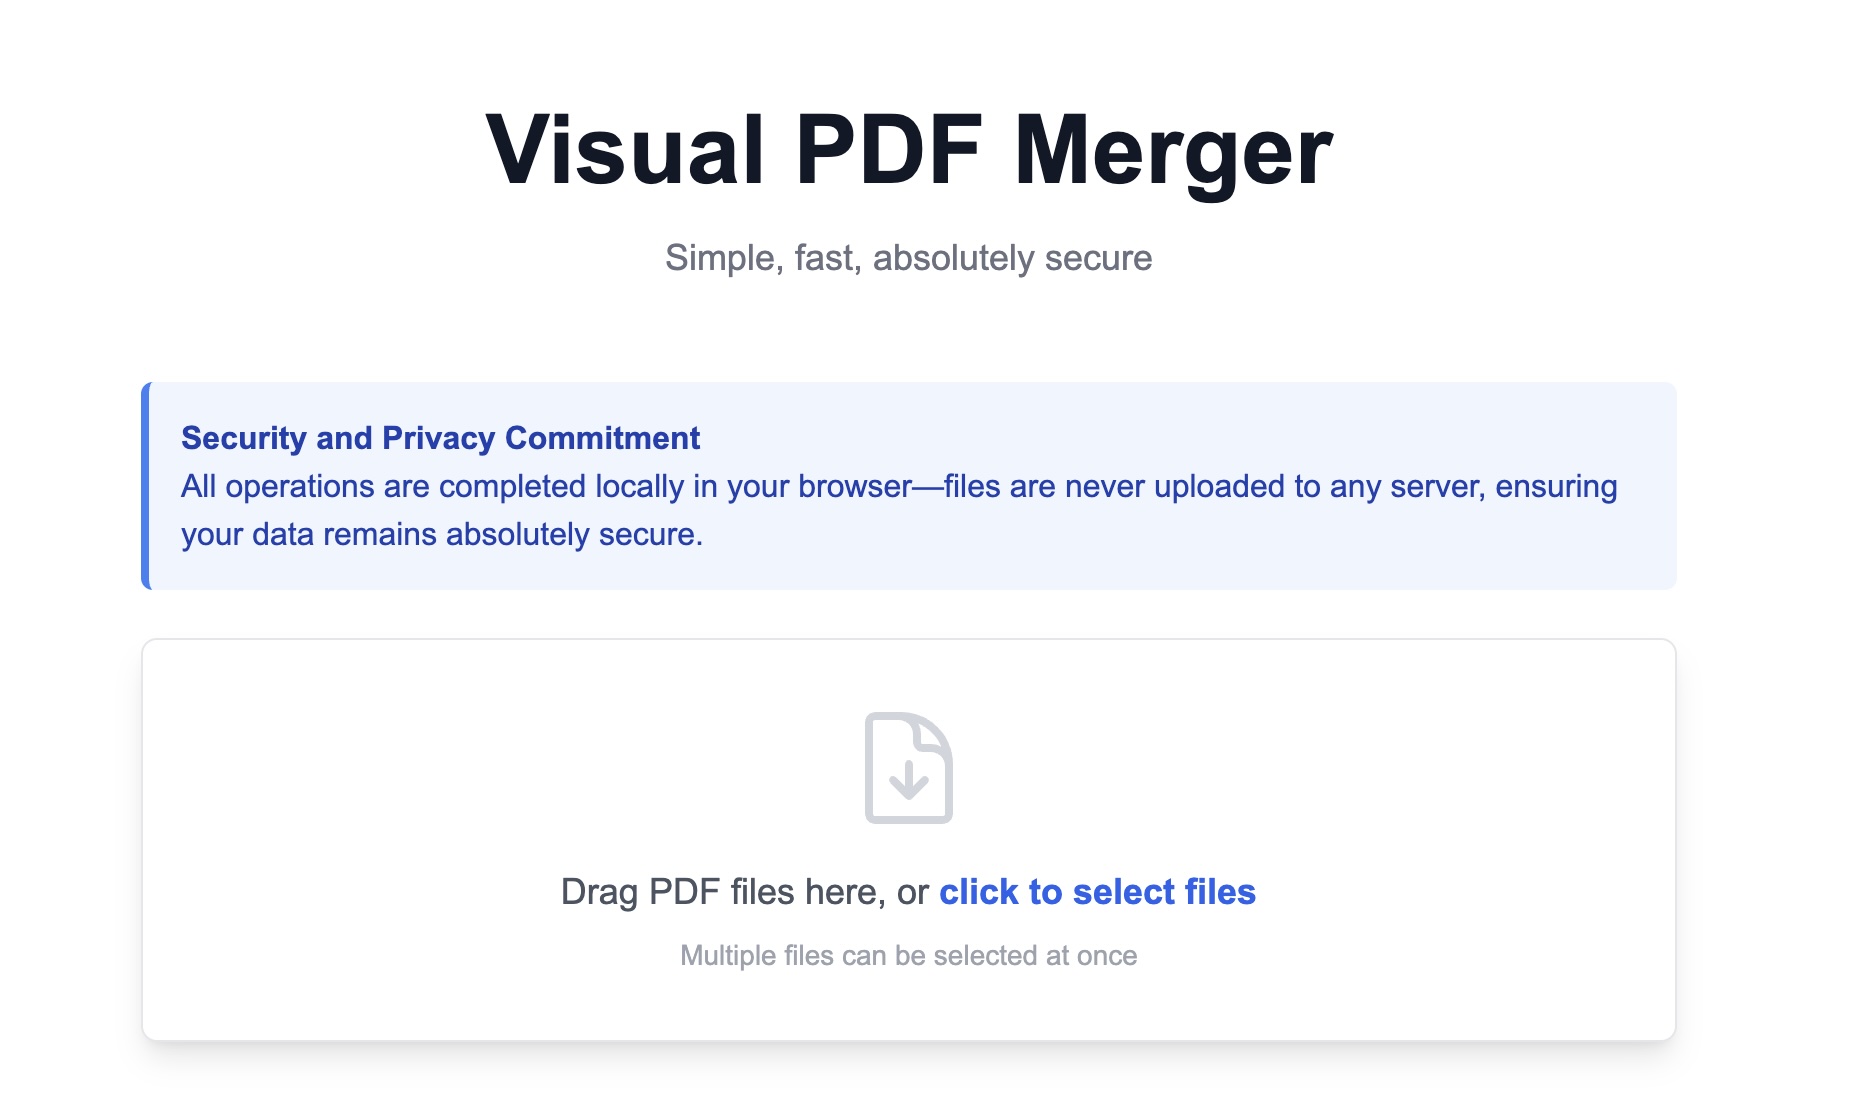
Task: Click the "Multiple files can be selected at once" hint
Action: tap(908, 955)
